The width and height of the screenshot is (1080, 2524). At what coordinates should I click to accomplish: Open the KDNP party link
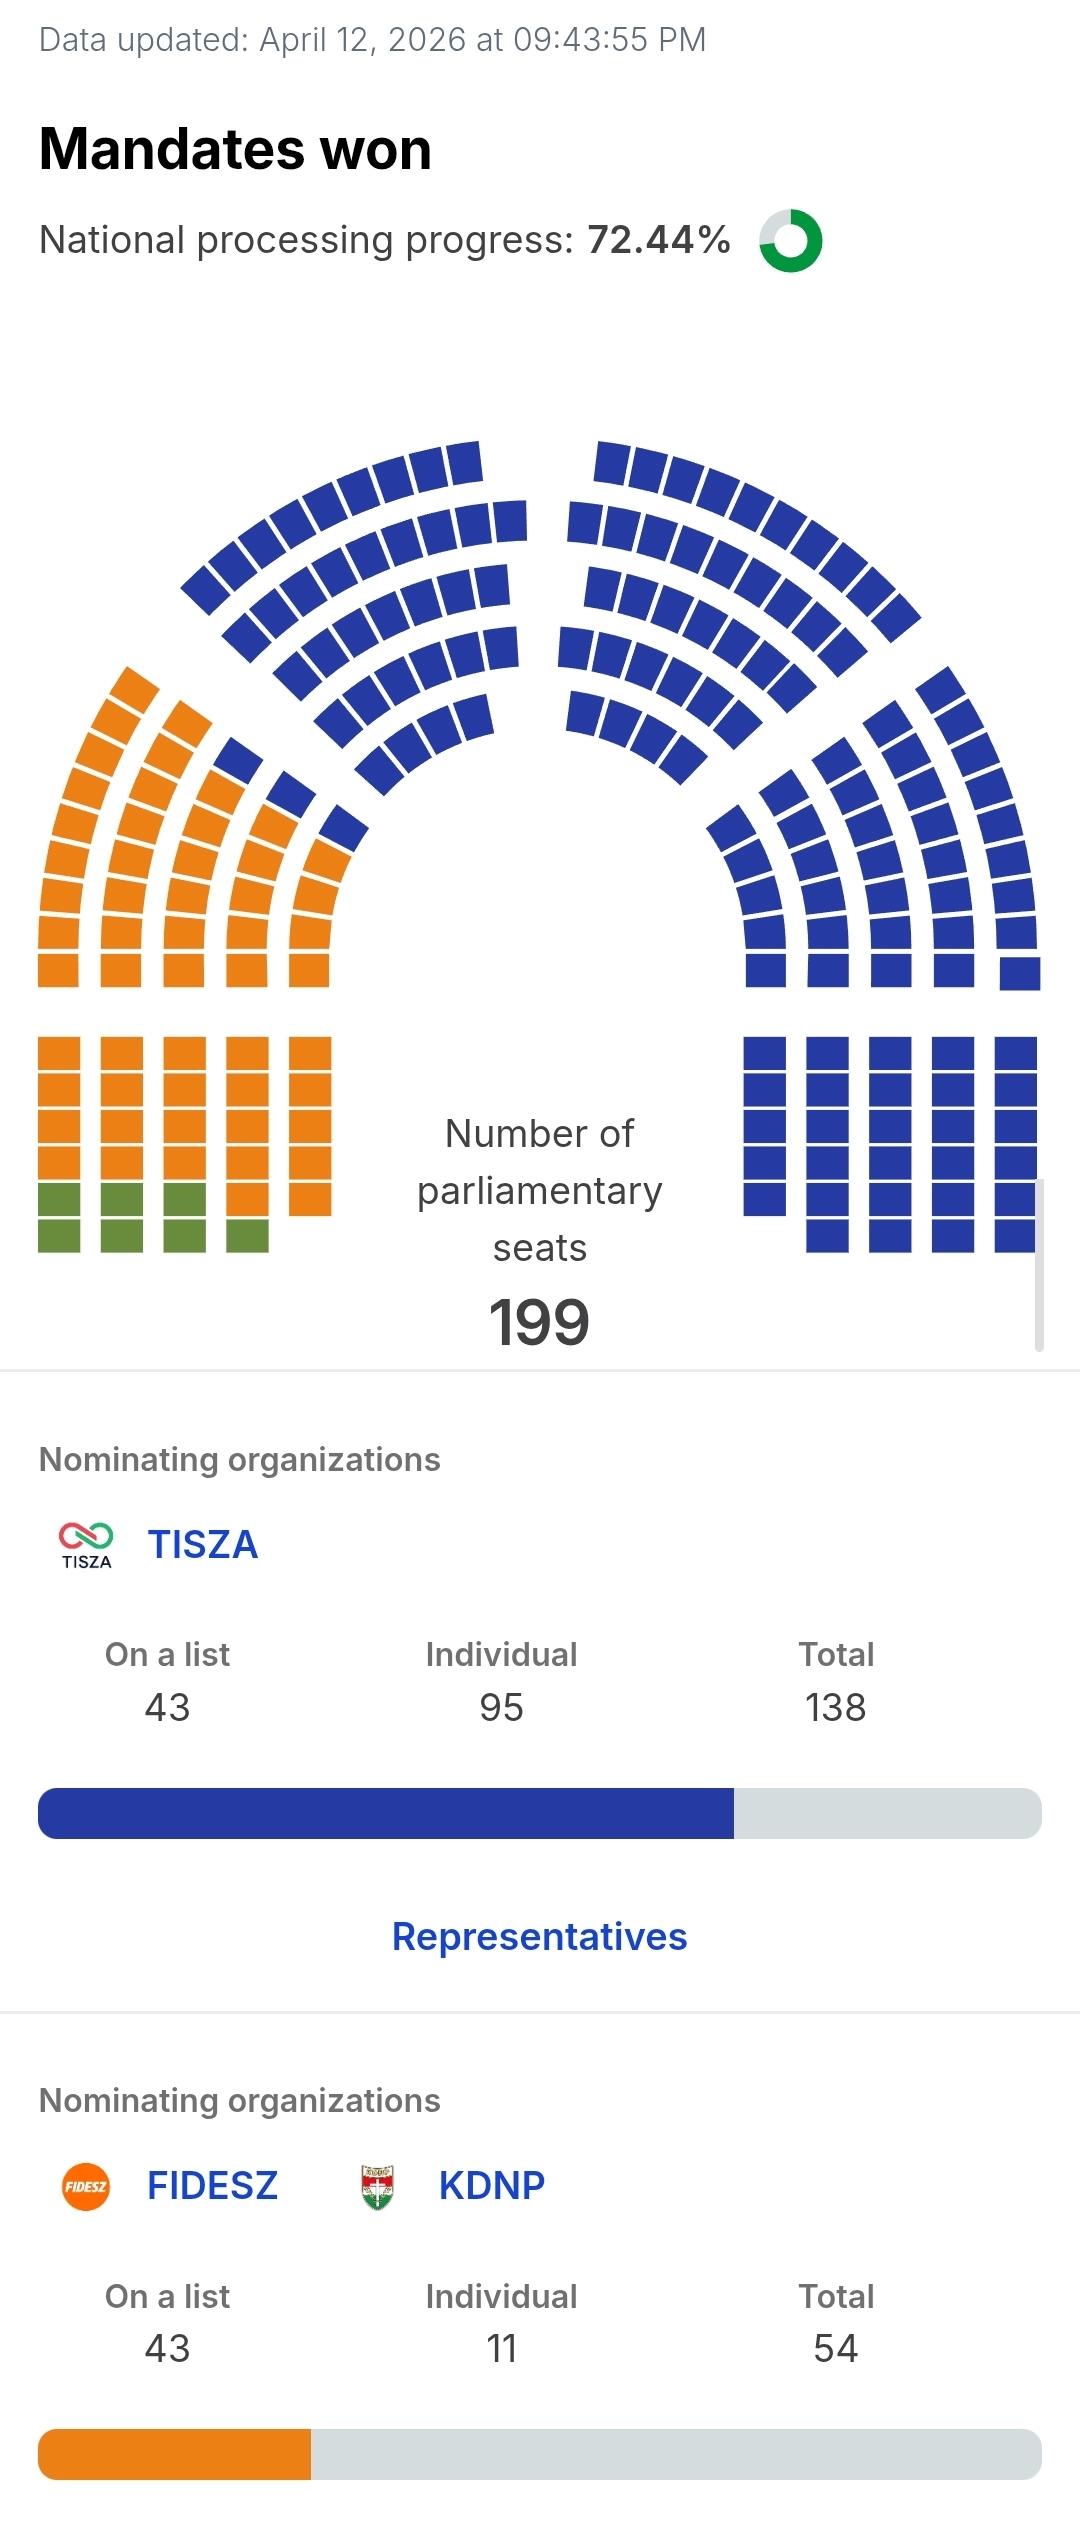(x=491, y=2185)
